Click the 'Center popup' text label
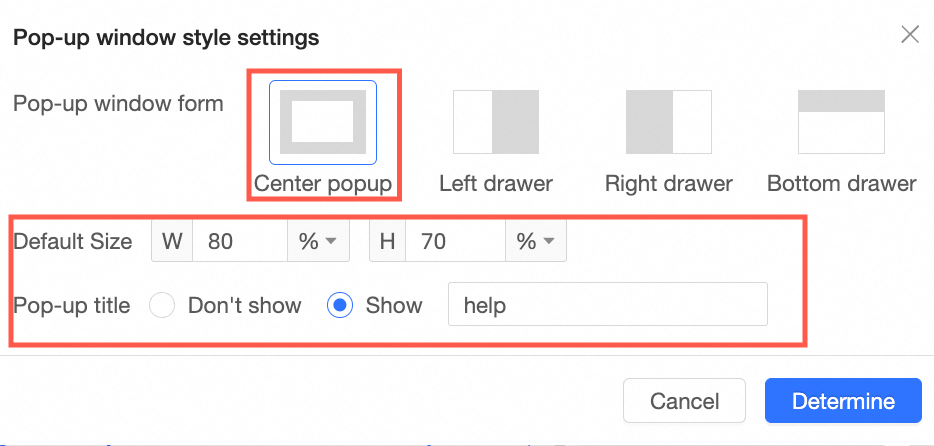Image resolution: width=934 pixels, height=446 pixels. tap(323, 183)
